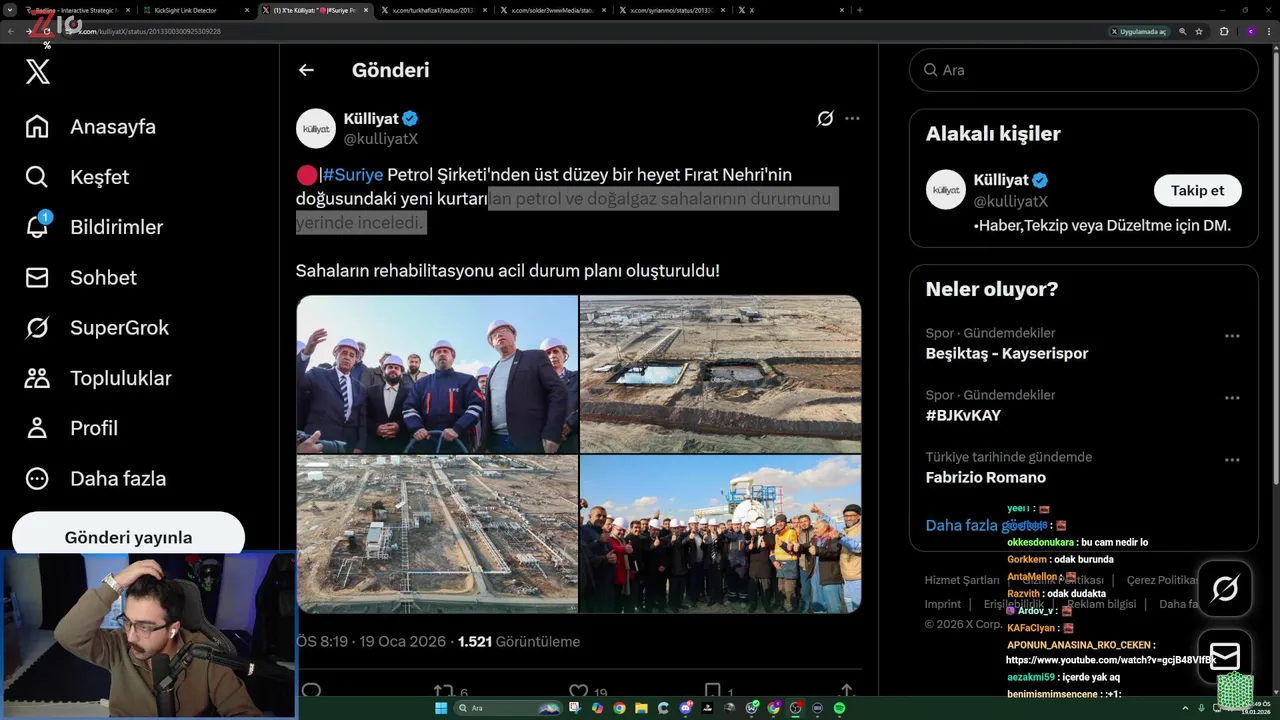Click the Gönderi yayınla button
Viewport: 1280px width, 720px height.
128,536
